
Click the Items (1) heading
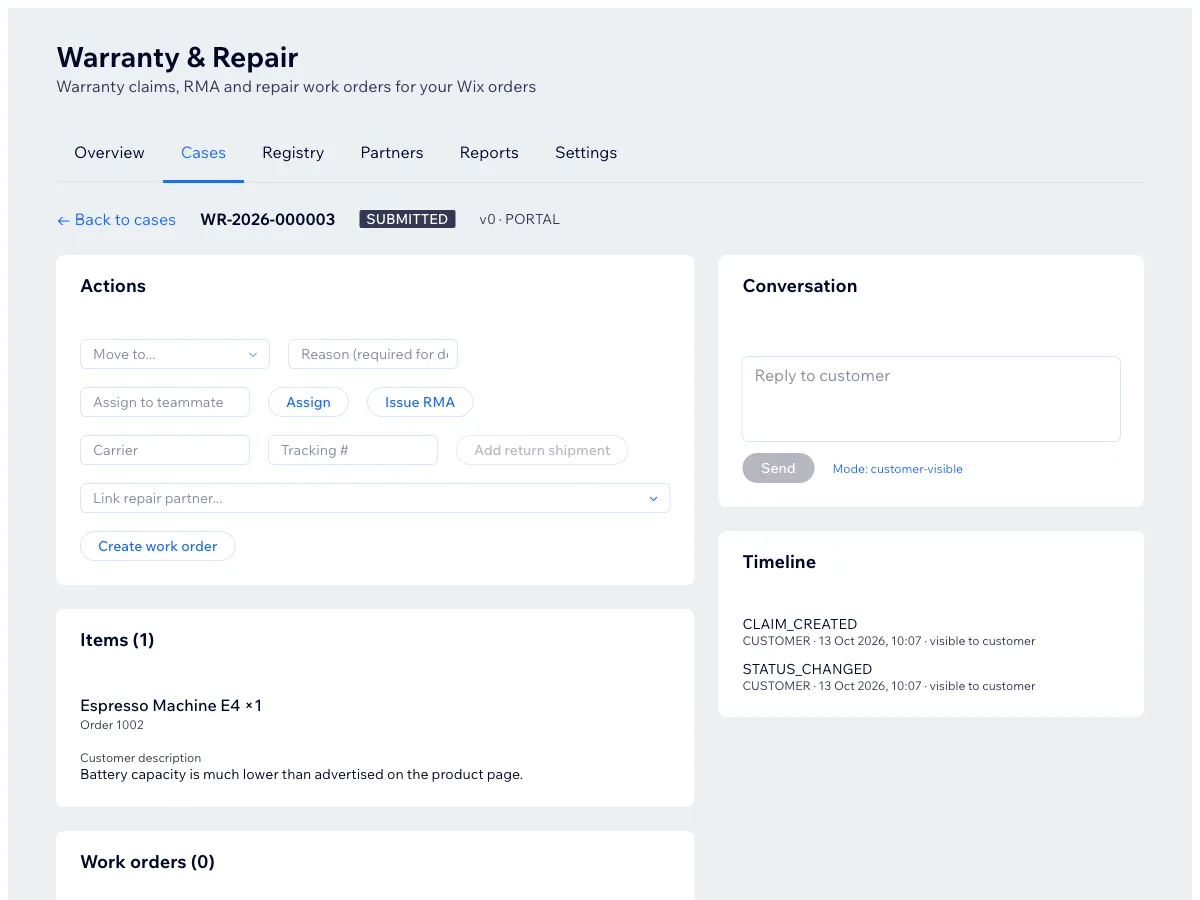coord(117,640)
